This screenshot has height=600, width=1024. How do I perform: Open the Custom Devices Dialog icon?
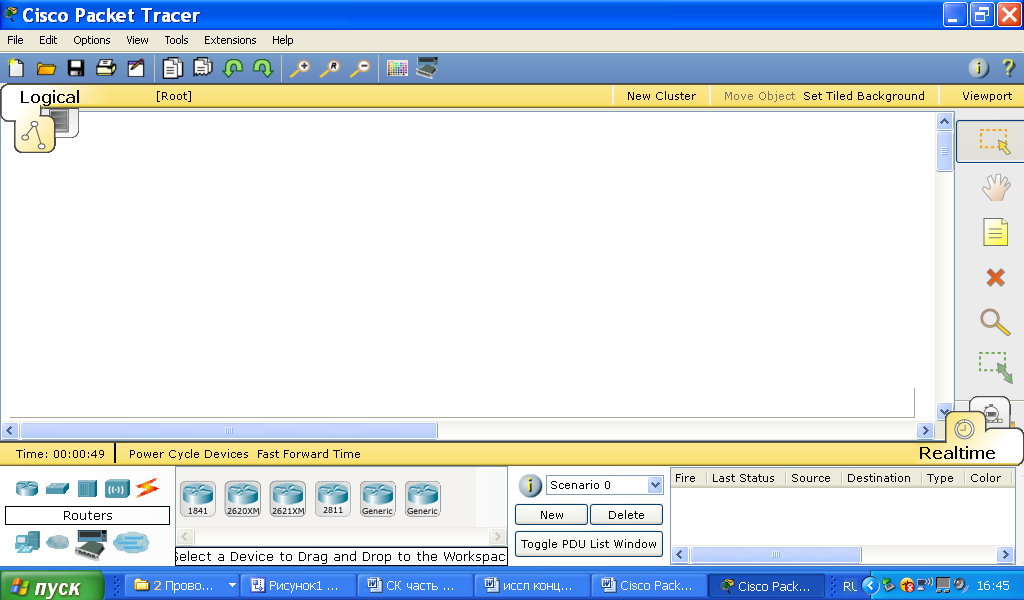[x=426, y=68]
